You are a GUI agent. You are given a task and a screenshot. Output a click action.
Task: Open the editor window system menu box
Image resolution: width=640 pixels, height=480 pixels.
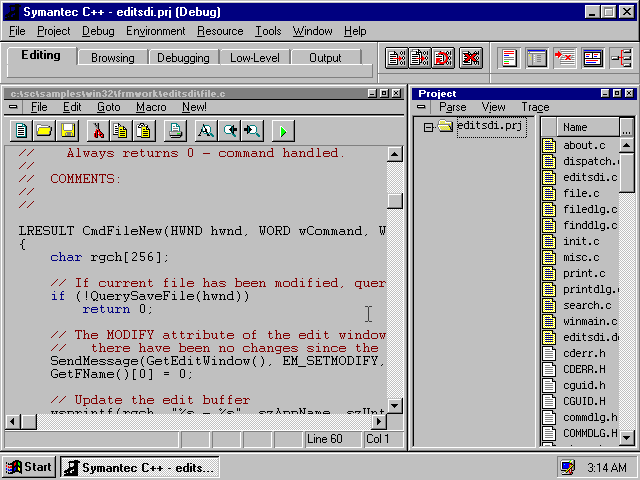coord(13,107)
